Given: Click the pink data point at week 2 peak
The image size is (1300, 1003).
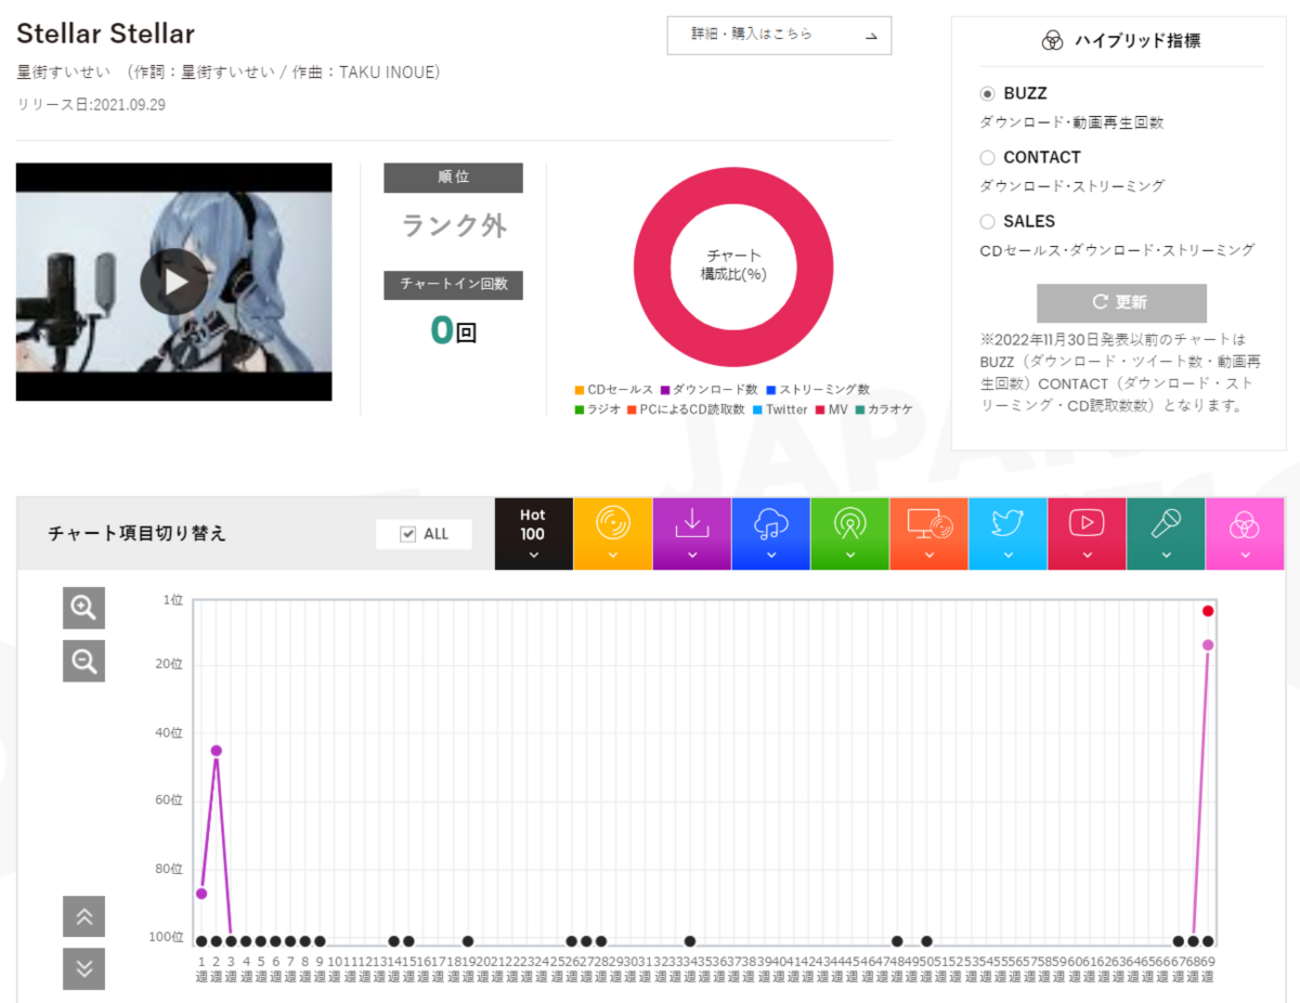Looking at the screenshot, I should (216, 750).
